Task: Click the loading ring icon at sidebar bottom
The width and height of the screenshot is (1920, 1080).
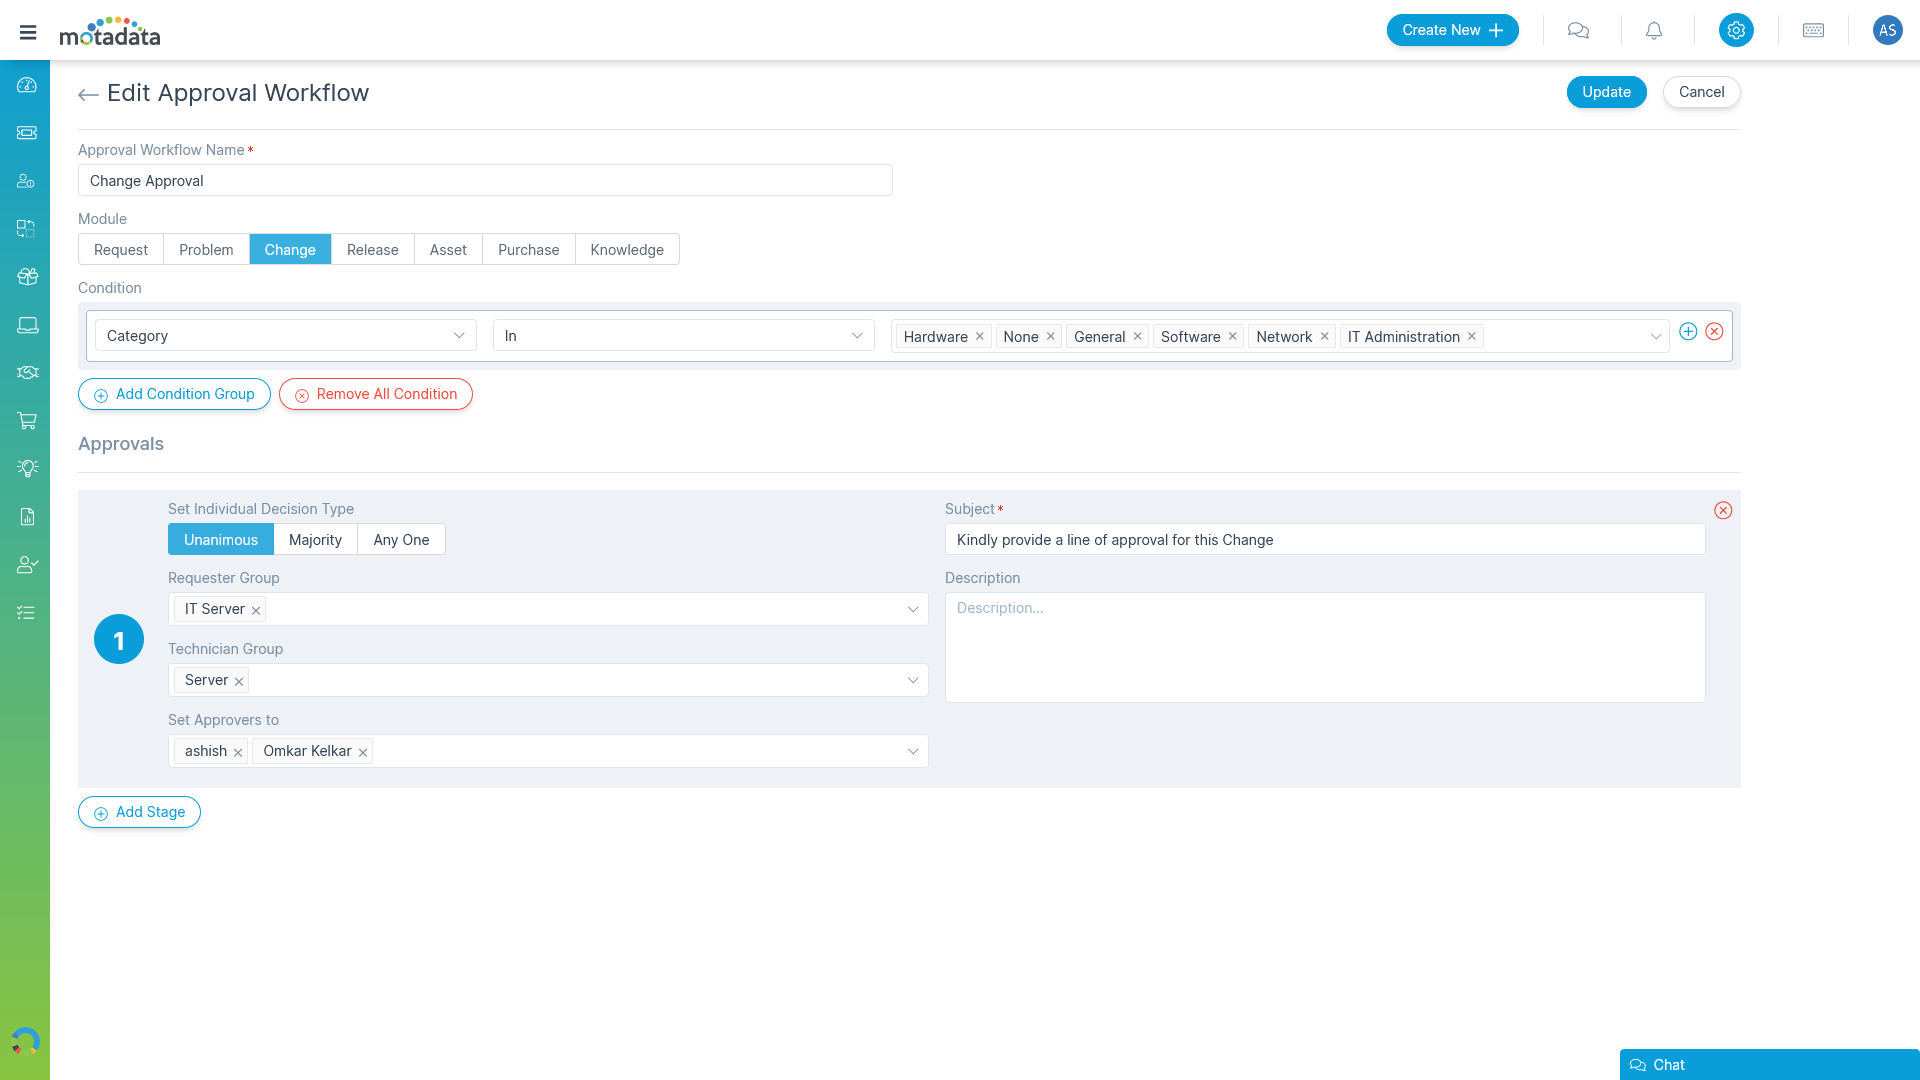Action: pos(25,1041)
